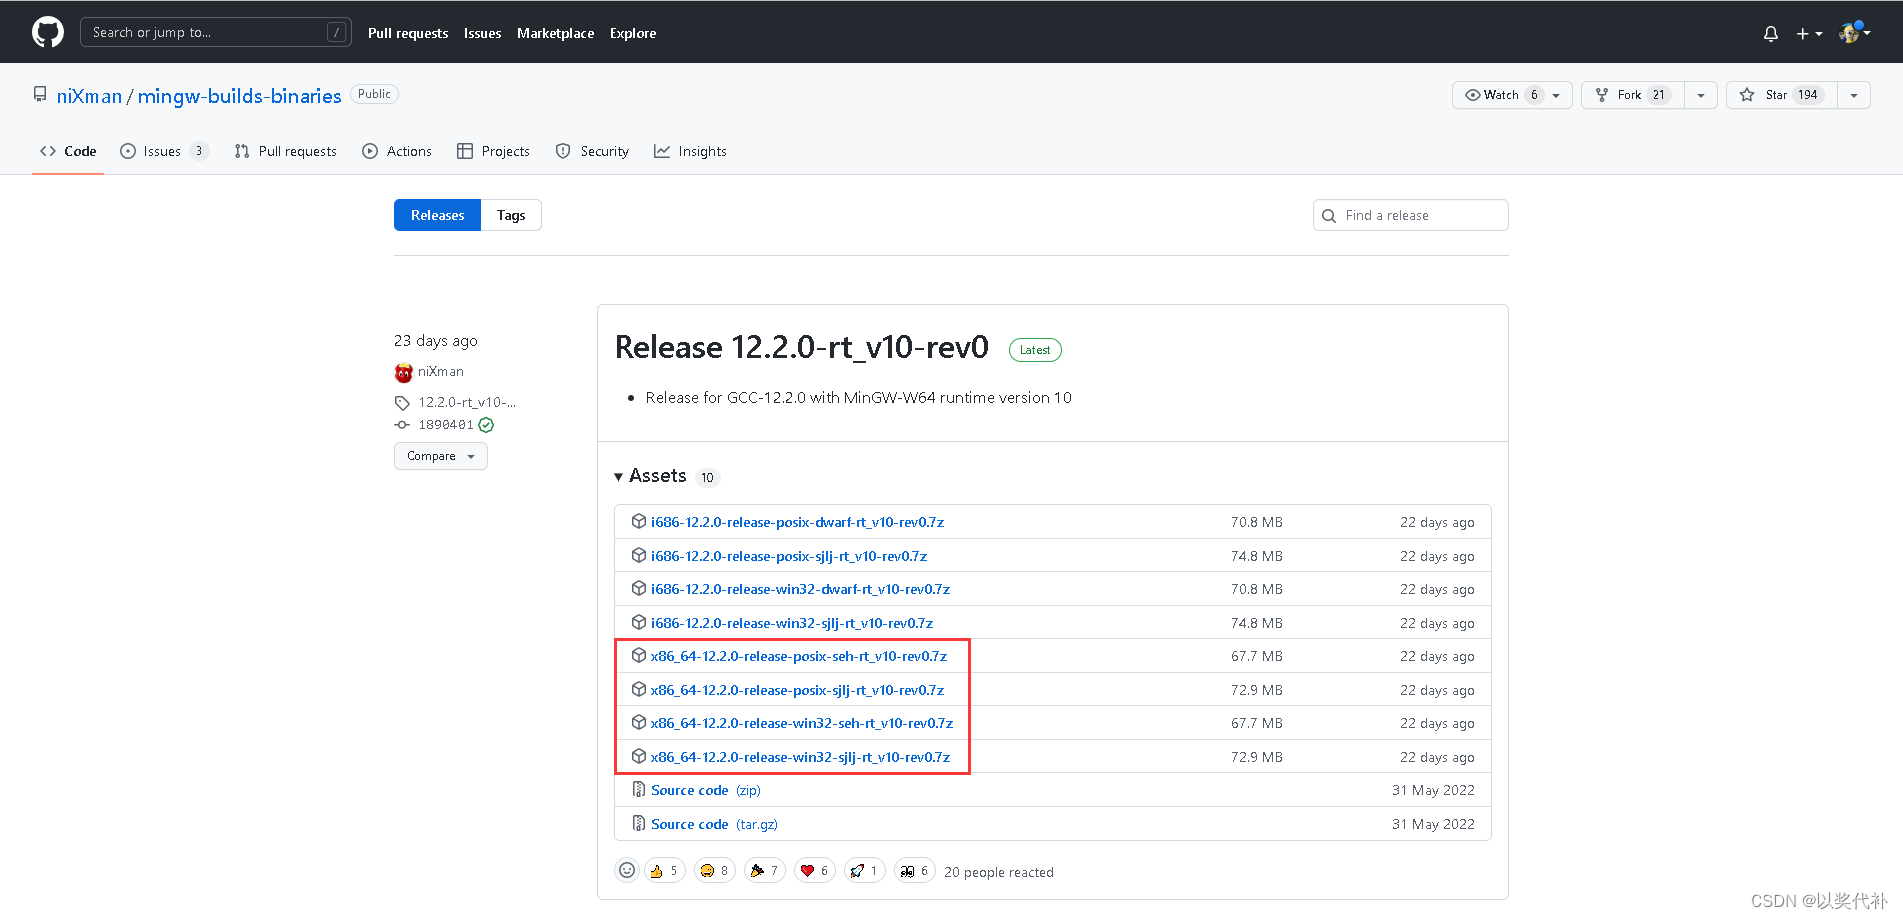Focus the Find a release field

[x=1410, y=215]
